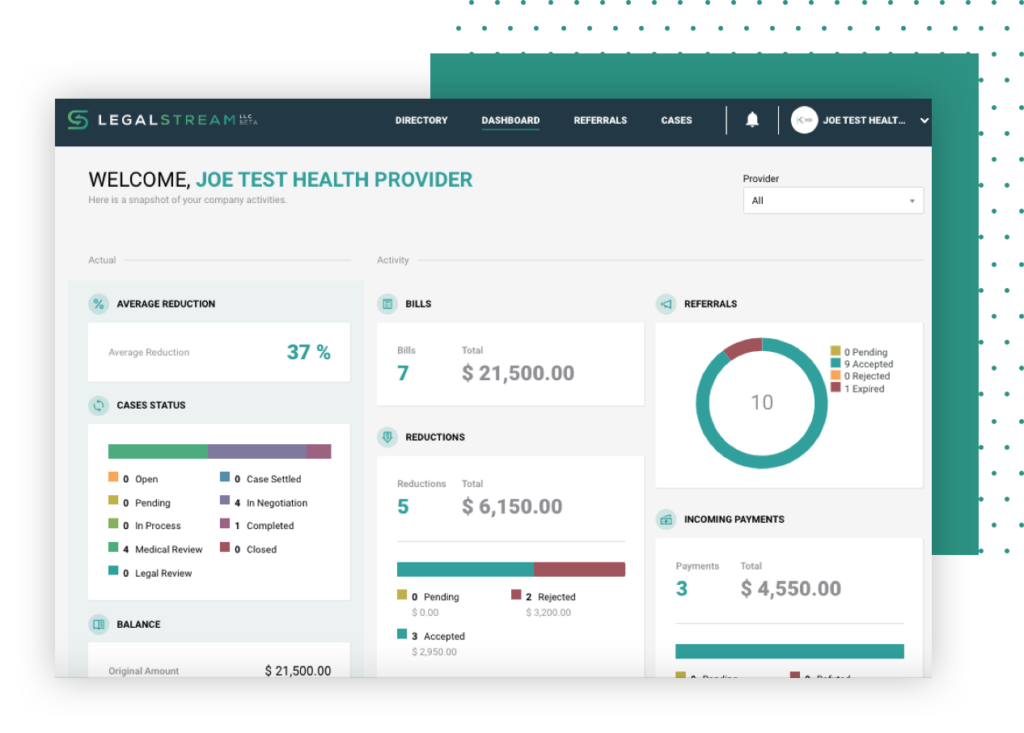Image resolution: width=1024 pixels, height=733 pixels.
Task: Click the 1 Completed legend entry
Action: [x=257, y=526]
